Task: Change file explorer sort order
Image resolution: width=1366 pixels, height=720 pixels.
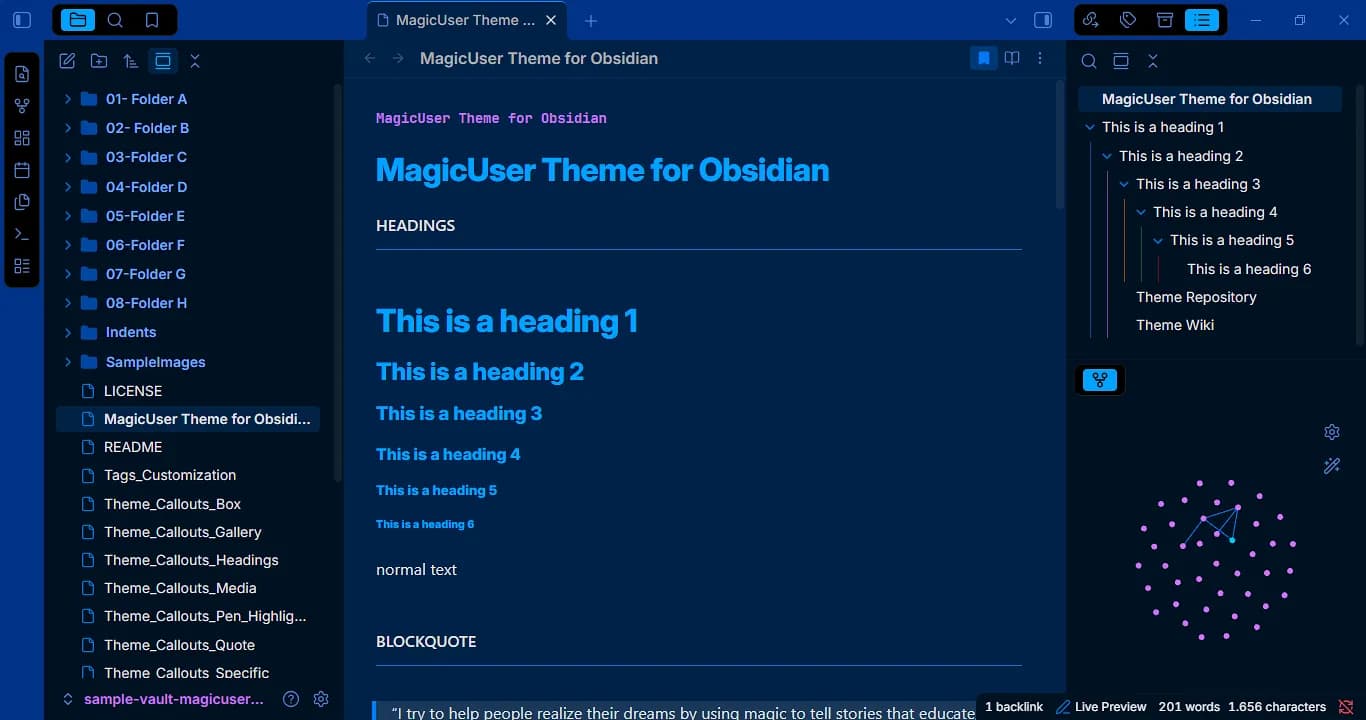Action: point(131,61)
